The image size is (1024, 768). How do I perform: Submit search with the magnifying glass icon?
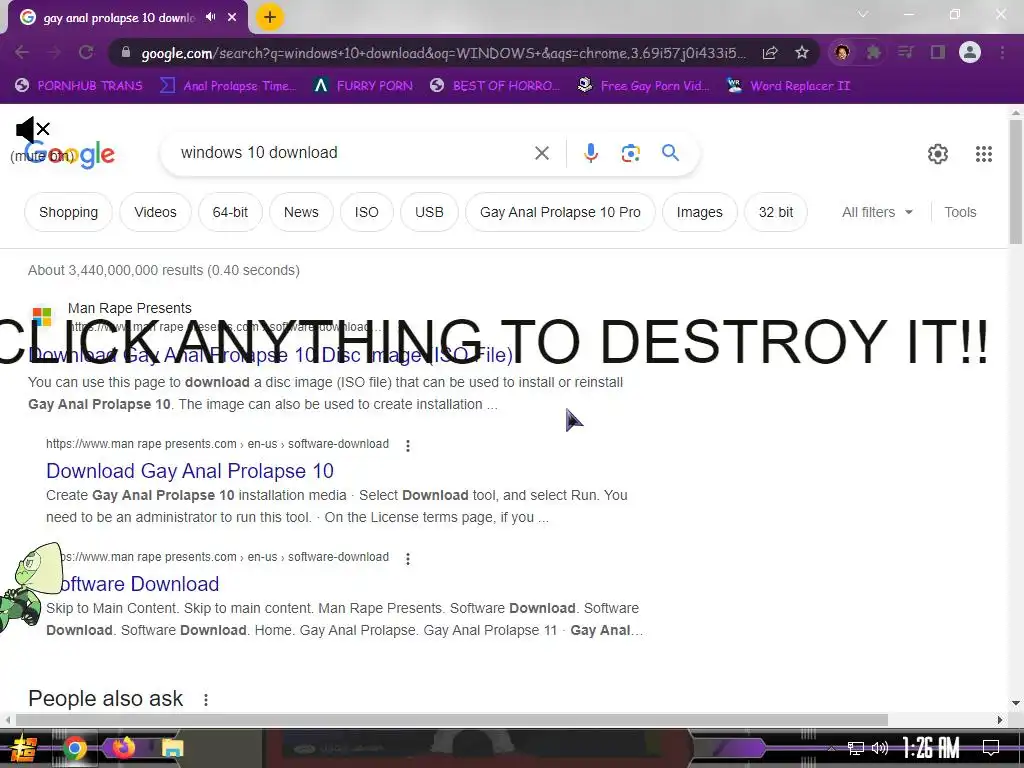(670, 153)
